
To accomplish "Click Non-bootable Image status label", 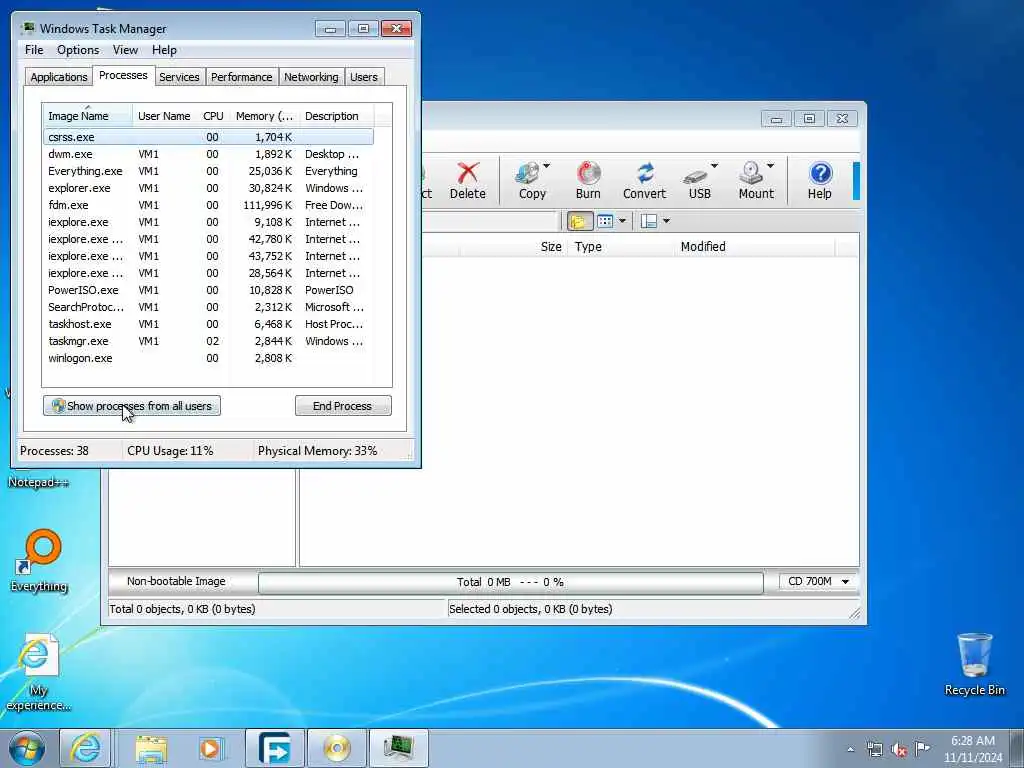I will click(x=176, y=581).
